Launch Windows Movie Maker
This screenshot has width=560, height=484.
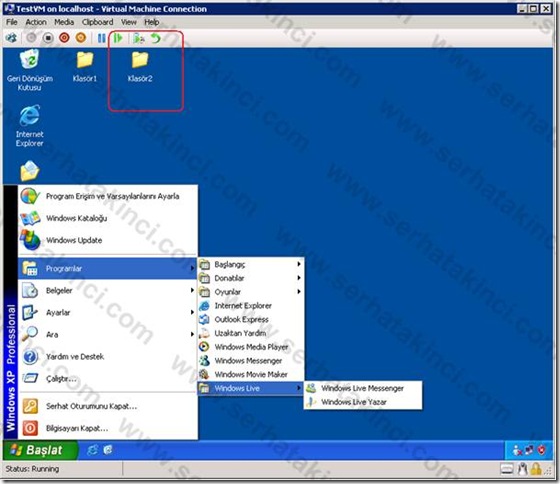pyautogui.click(x=251, y=375)
